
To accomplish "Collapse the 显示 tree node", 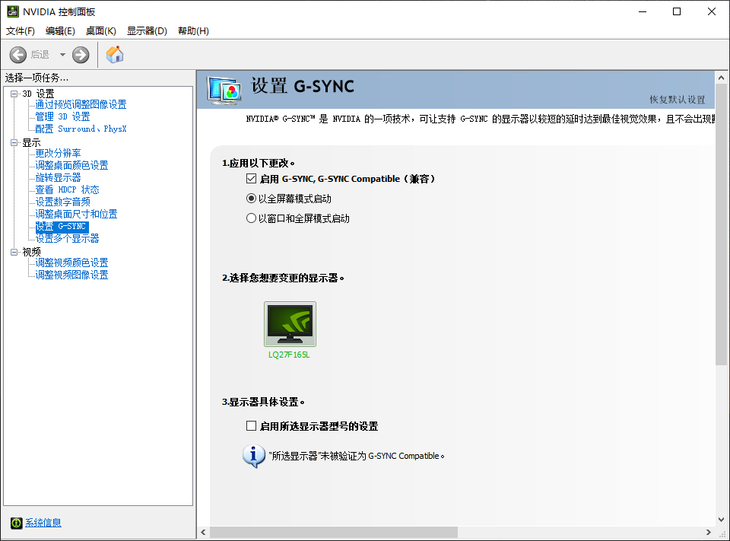I will (13, 142).
